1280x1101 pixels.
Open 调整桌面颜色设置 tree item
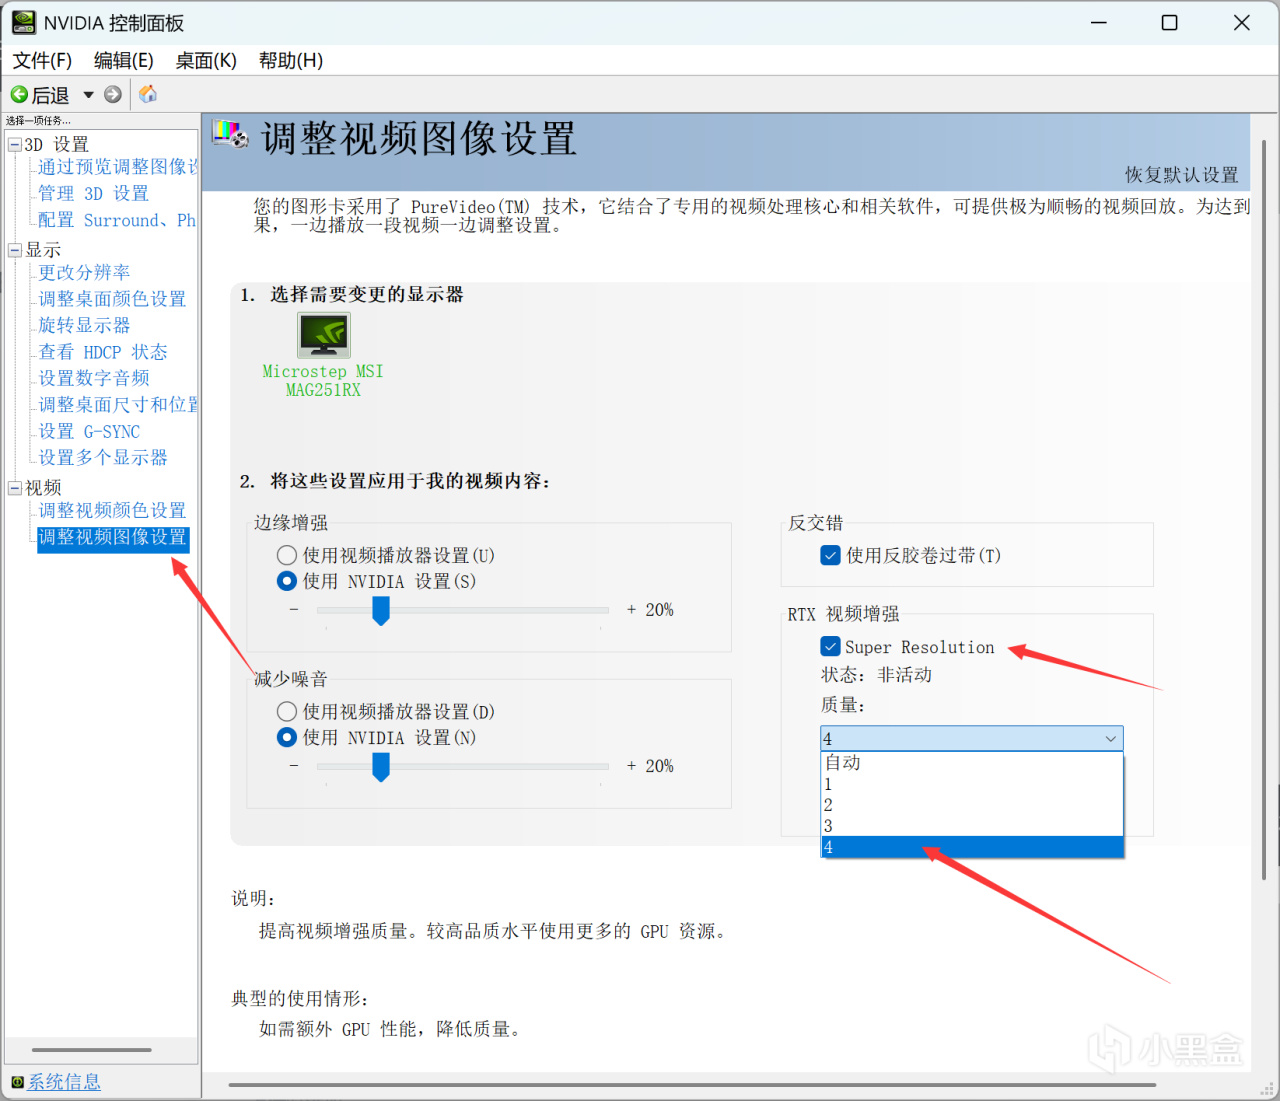112,298
